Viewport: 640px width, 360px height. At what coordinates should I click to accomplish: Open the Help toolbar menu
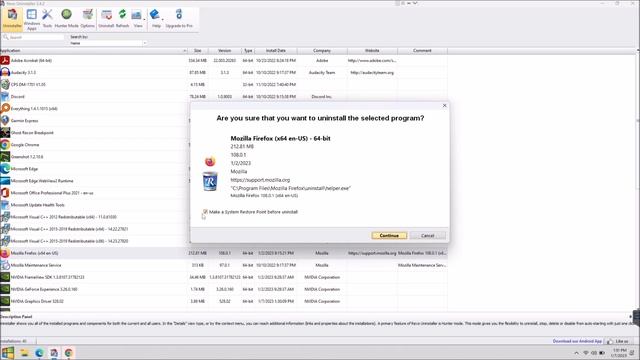pyautogui.click(x=156, y=18)
